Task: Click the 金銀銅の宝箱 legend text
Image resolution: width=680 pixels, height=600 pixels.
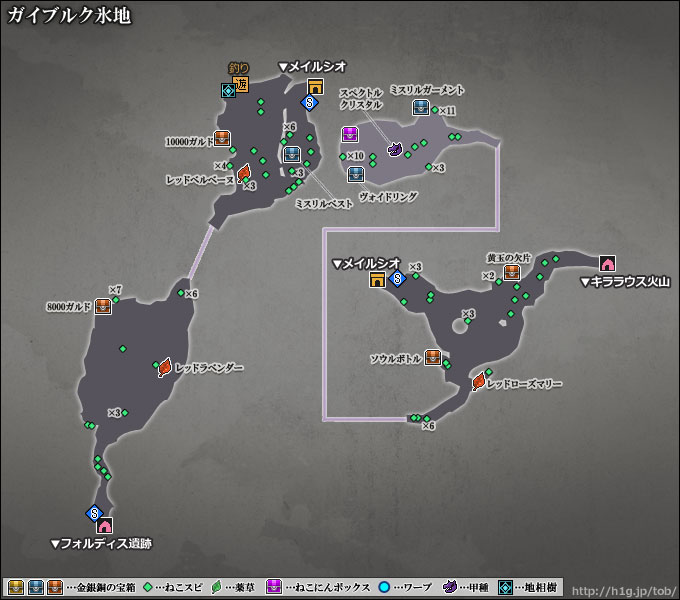Action: 106,588
